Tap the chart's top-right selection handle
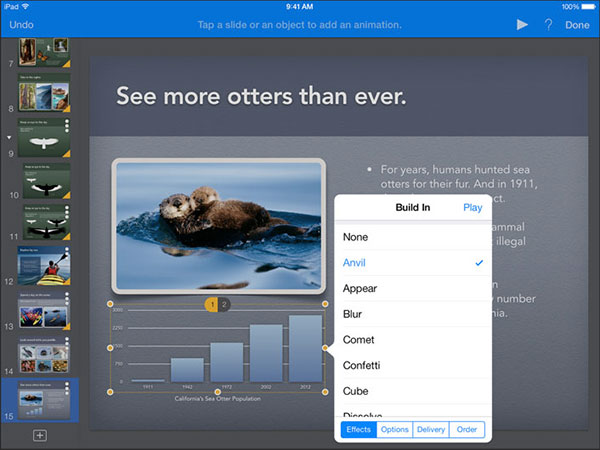The width and height of the screenshot is (600, 450). 325,304
